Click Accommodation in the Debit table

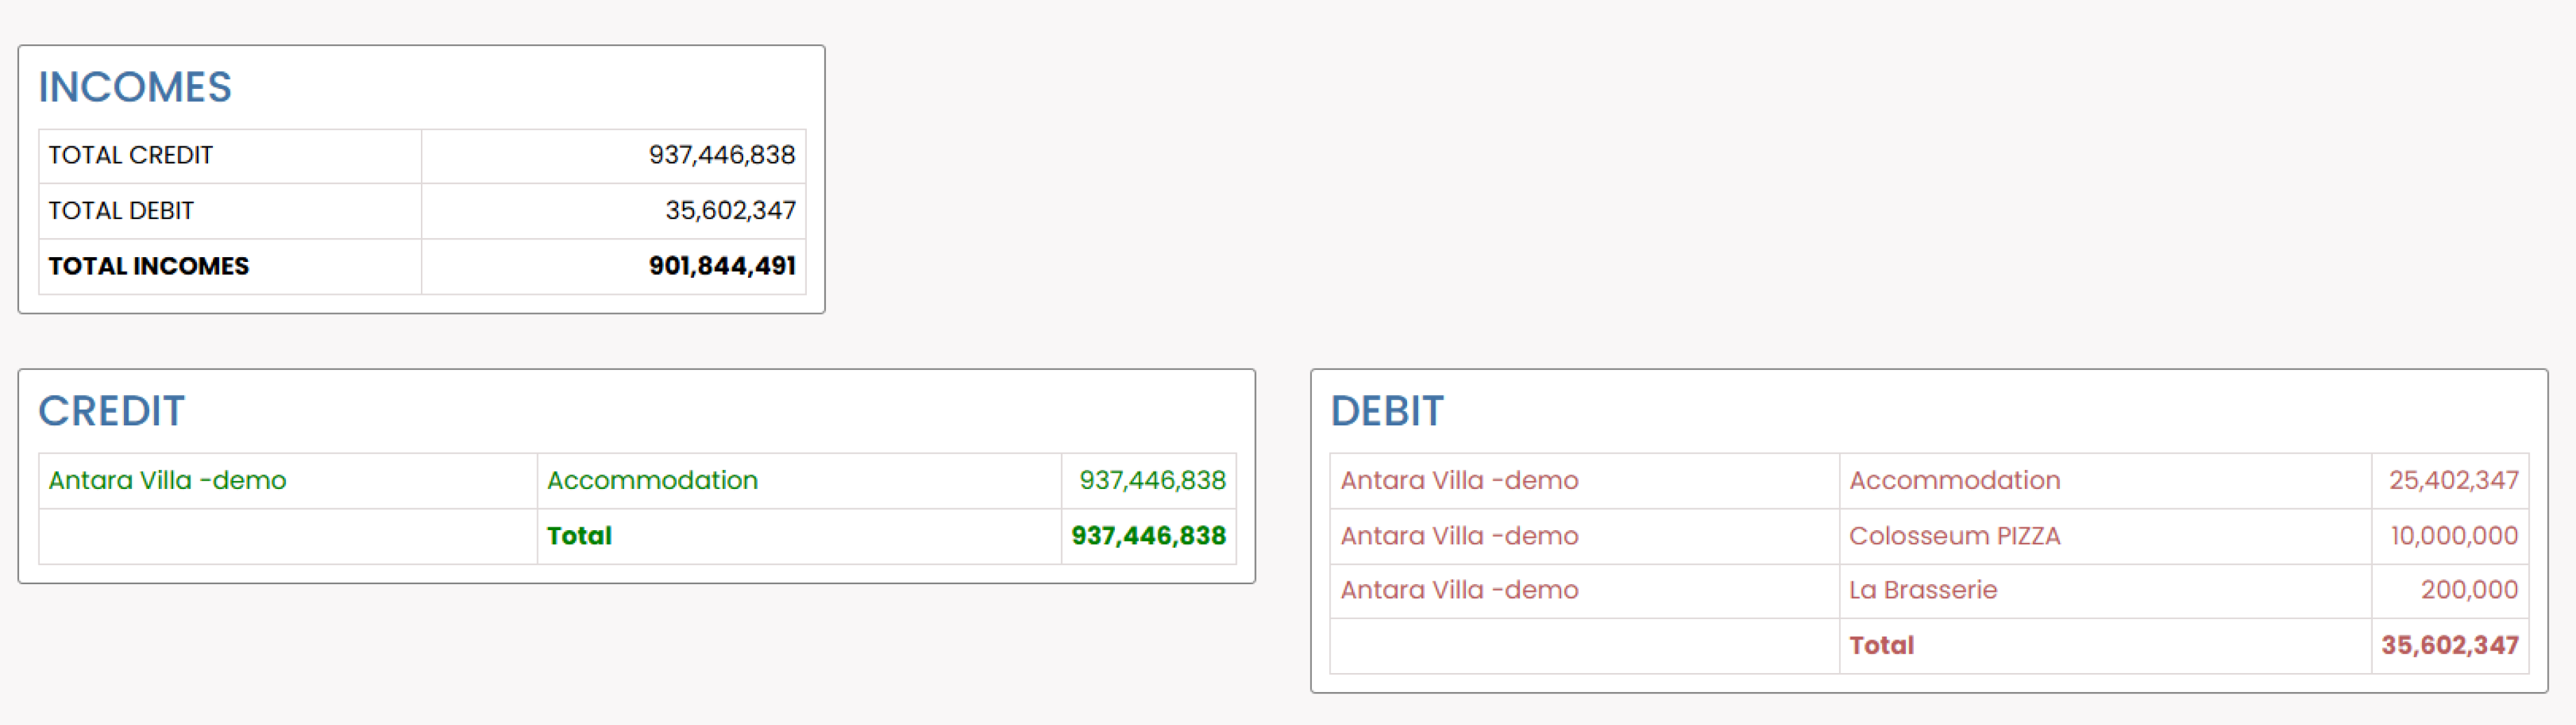coord(1954,480)
